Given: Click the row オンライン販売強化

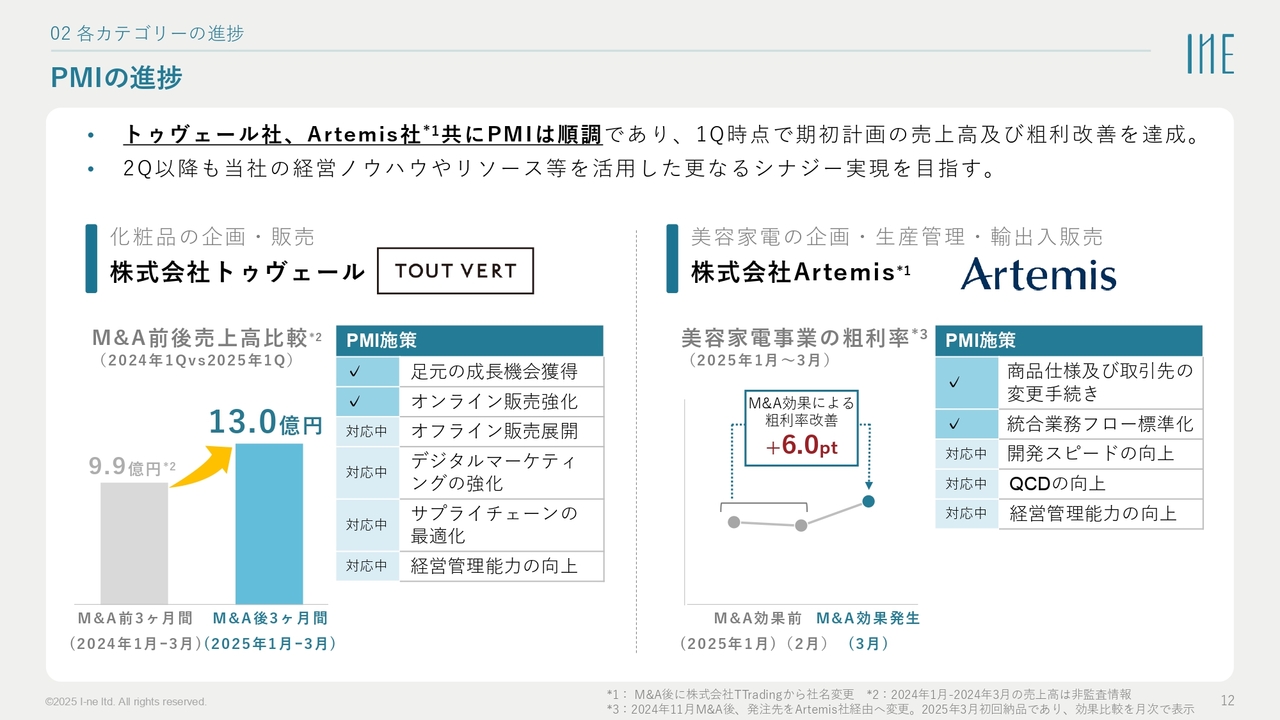Looking at the screenshot, I should click(470, 402).
